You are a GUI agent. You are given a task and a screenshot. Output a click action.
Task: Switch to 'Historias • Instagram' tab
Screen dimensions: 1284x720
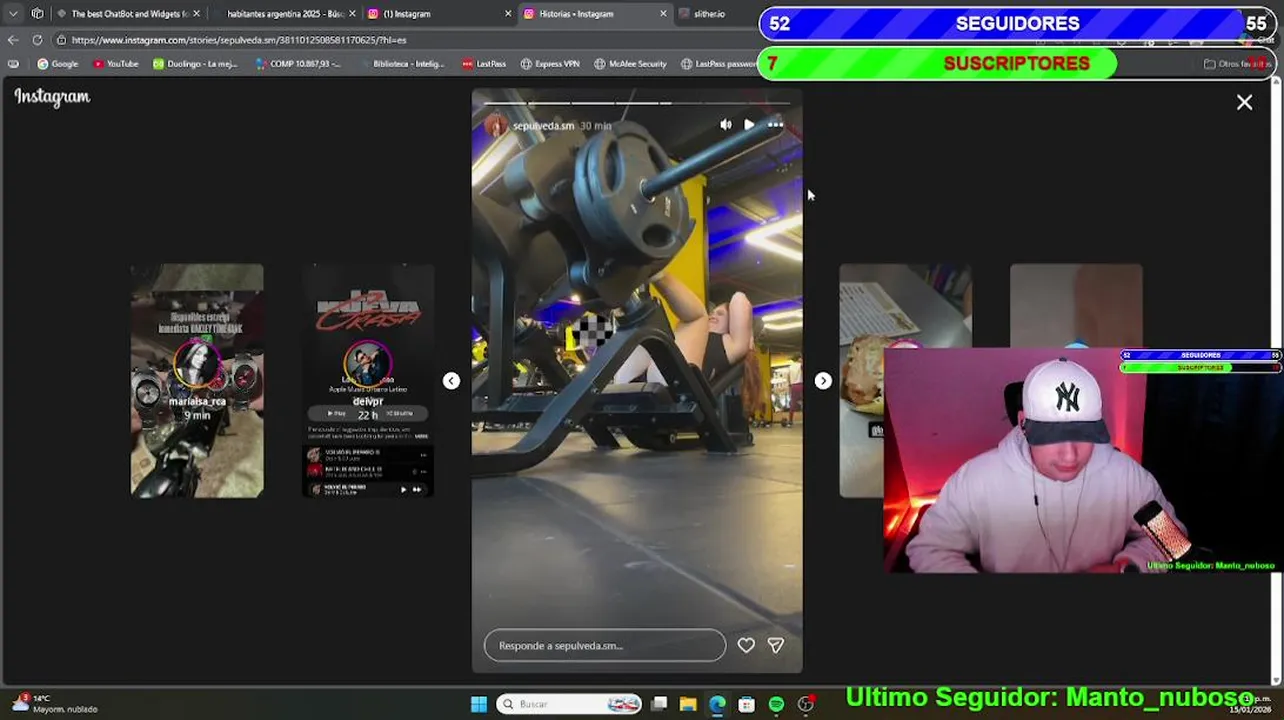(x=595, y=14)
